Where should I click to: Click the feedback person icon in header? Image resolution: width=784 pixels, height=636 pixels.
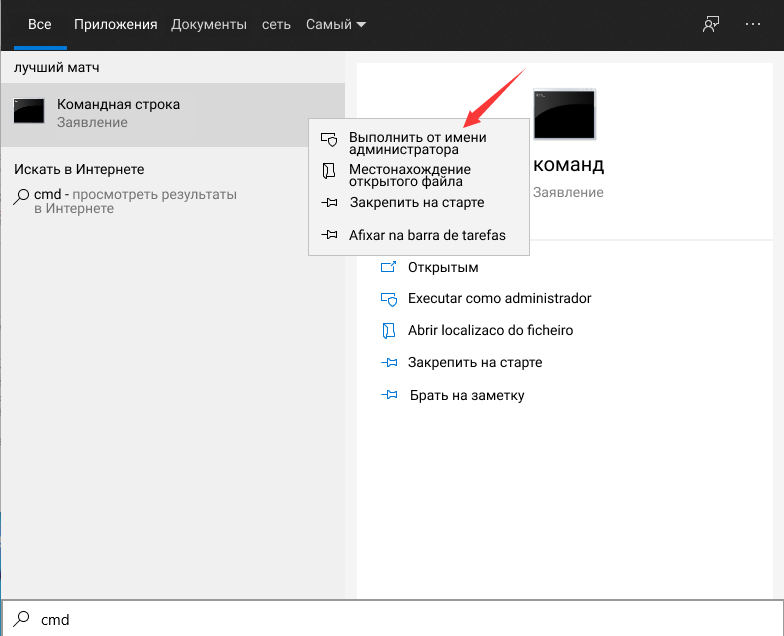[x=710, y=24]
